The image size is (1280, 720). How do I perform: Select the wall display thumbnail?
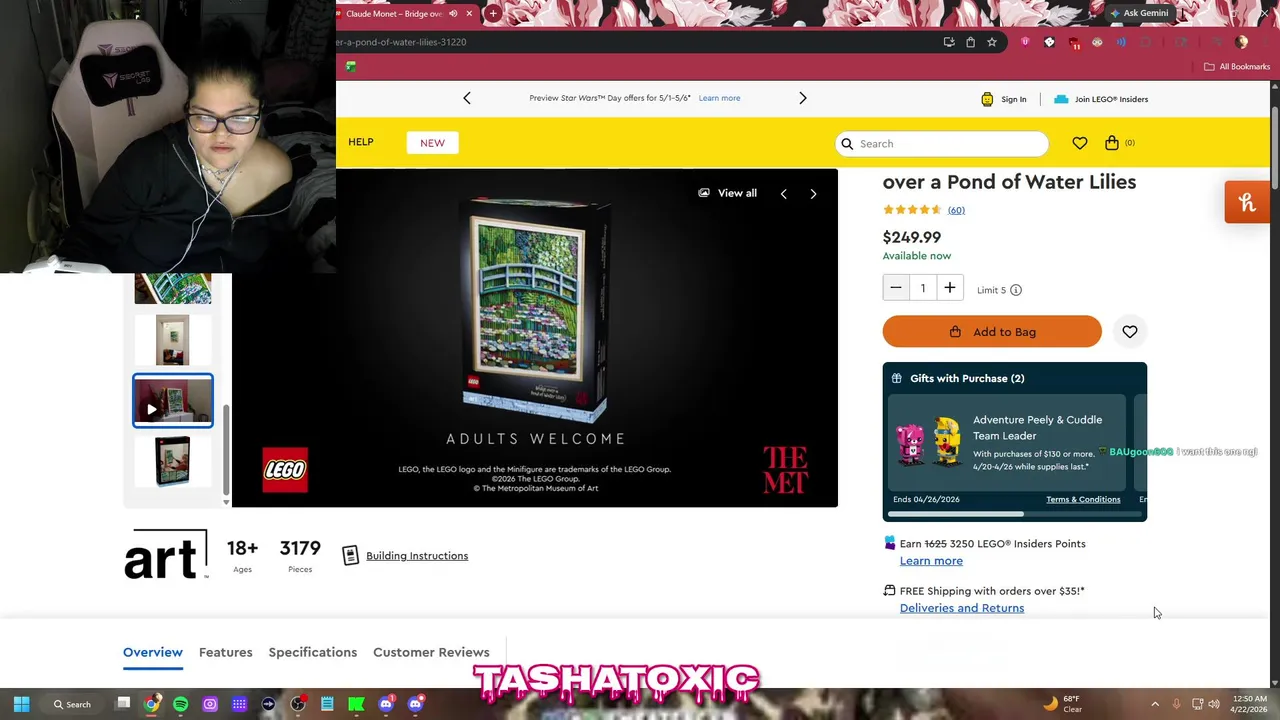(173, 340)
